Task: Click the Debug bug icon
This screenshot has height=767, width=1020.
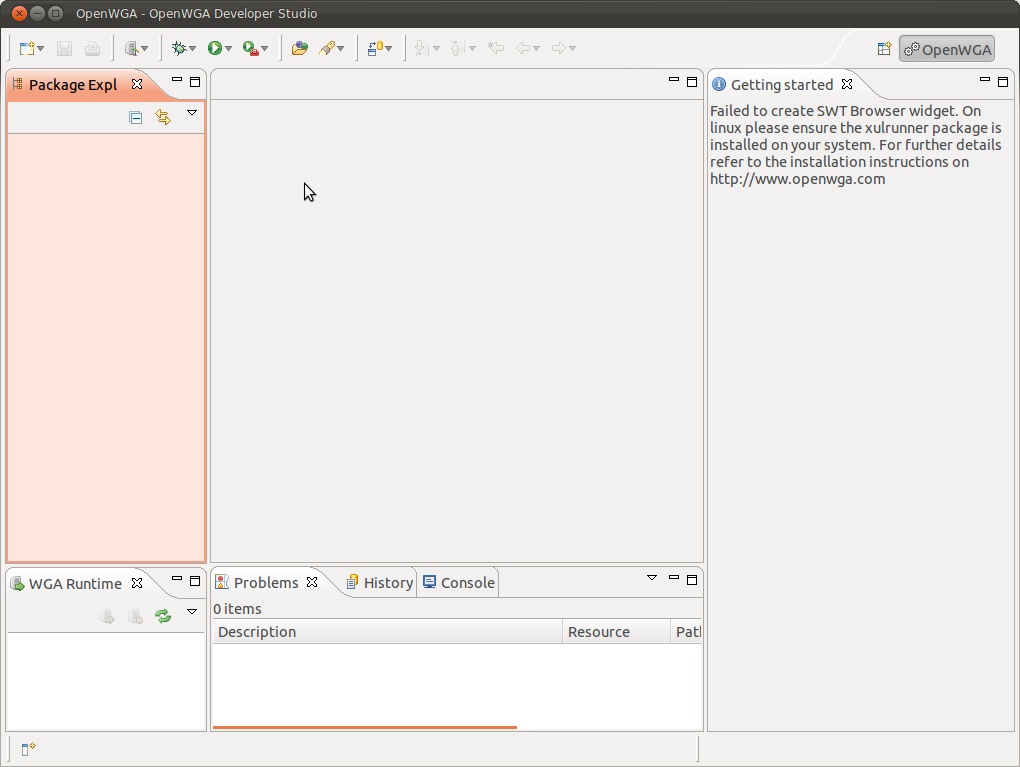Action: [x=179, y=48]
